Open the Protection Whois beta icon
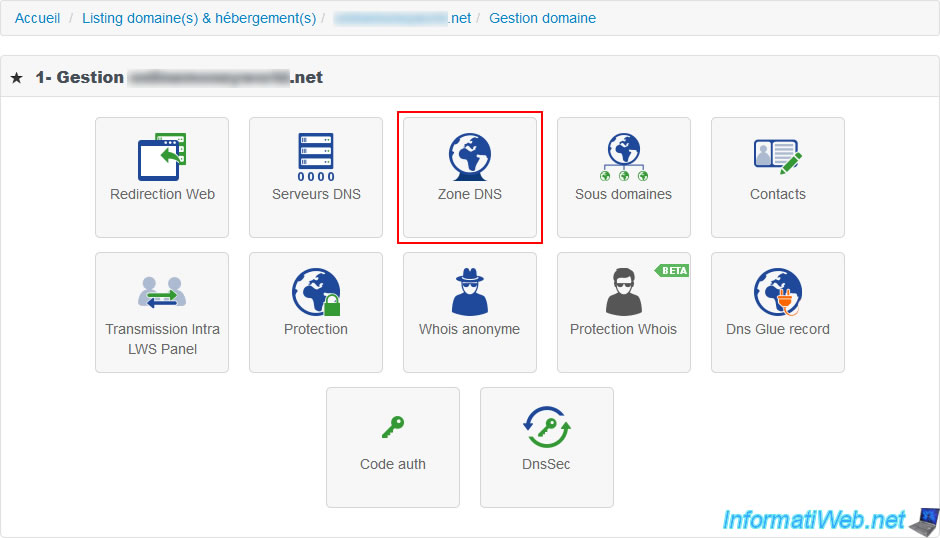Viewport: 940px width, 538px height. [x=624, y=292]
